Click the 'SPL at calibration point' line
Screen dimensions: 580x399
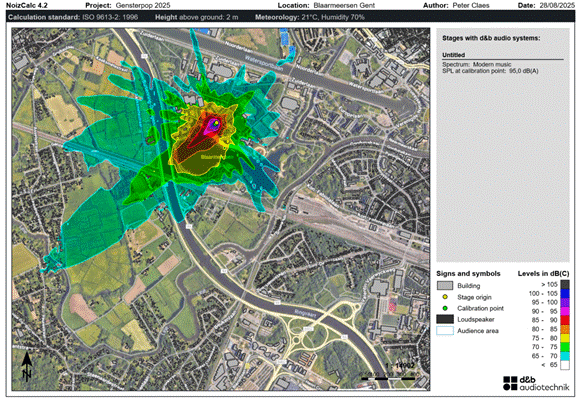click(x=490, y=71)
